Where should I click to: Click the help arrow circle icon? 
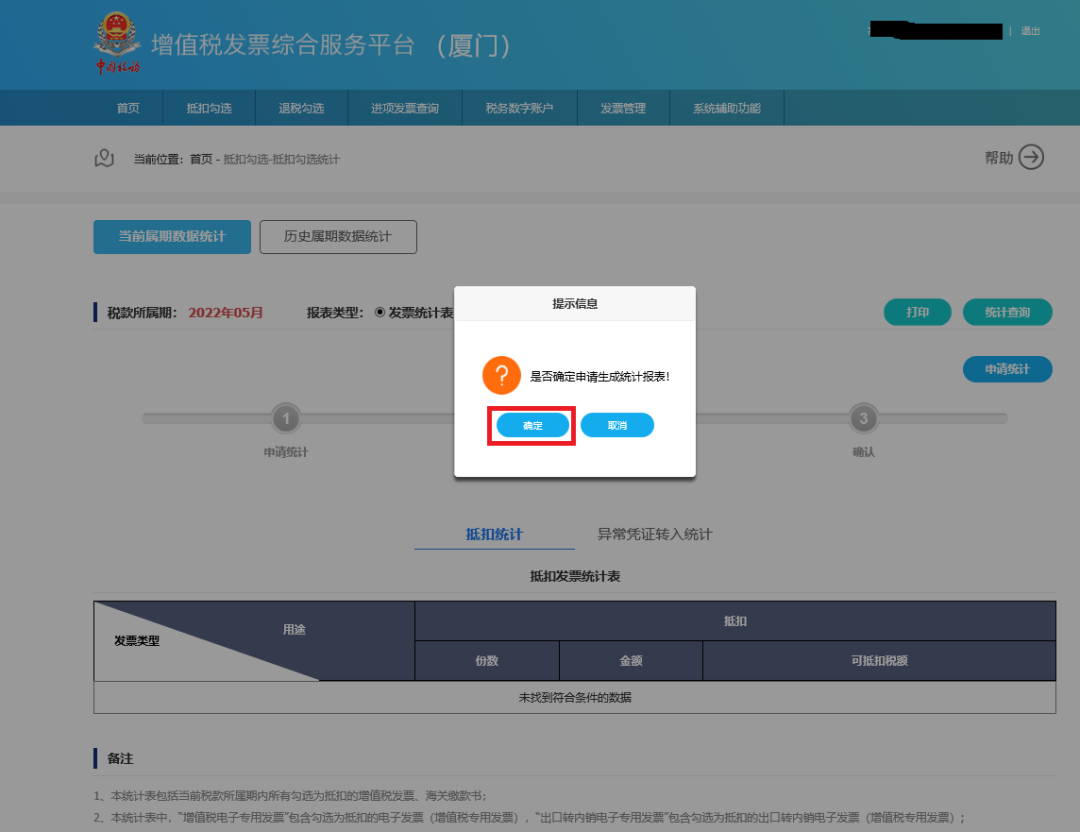coord(1031,157)
